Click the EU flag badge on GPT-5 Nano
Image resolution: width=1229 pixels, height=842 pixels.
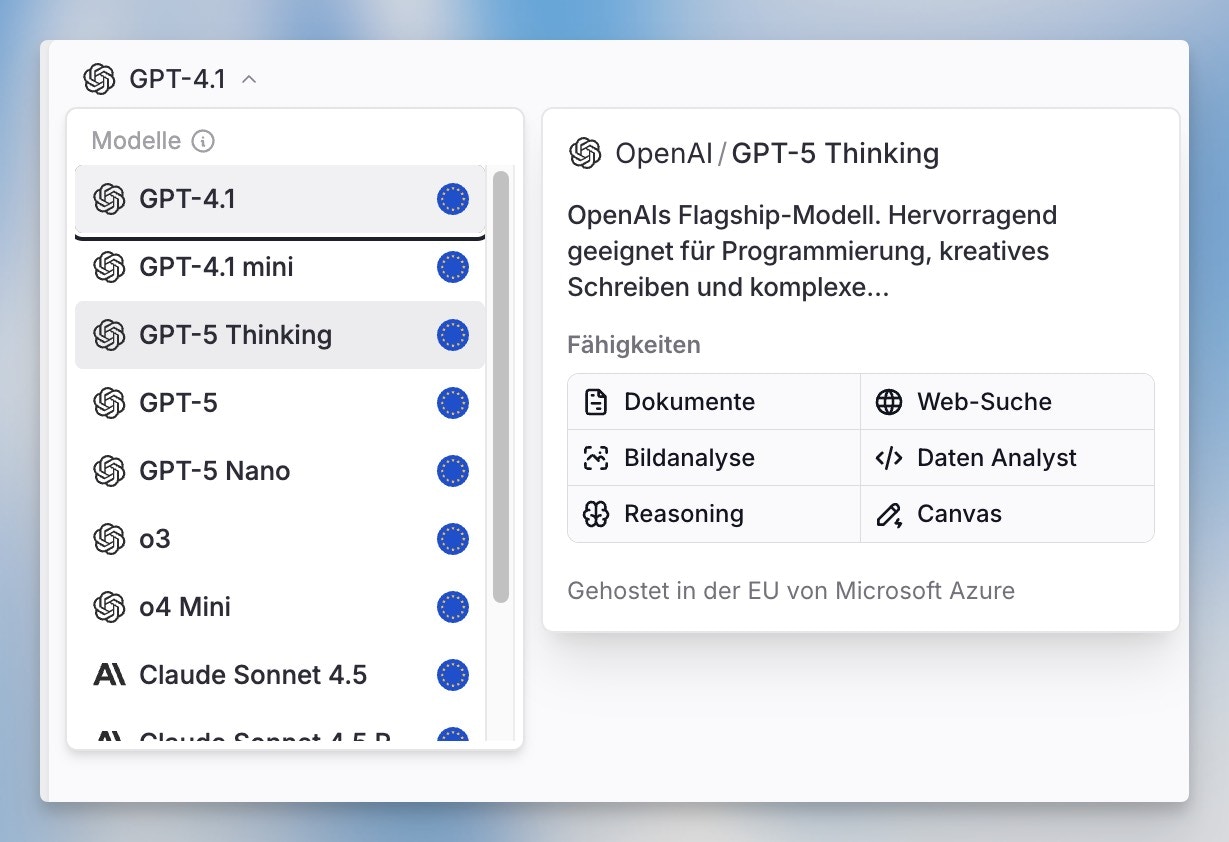pos(453,471)
